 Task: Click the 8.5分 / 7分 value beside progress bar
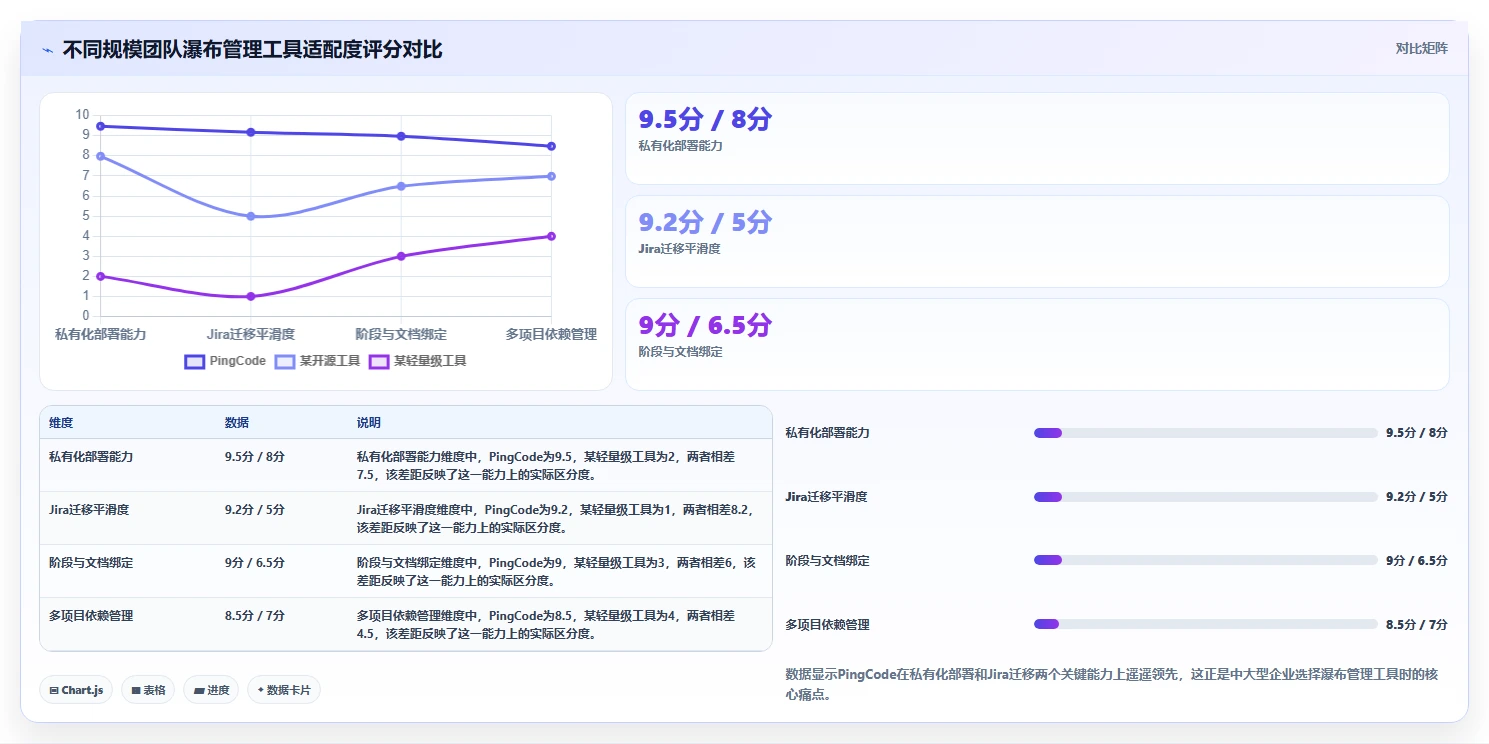[1417, 624]
